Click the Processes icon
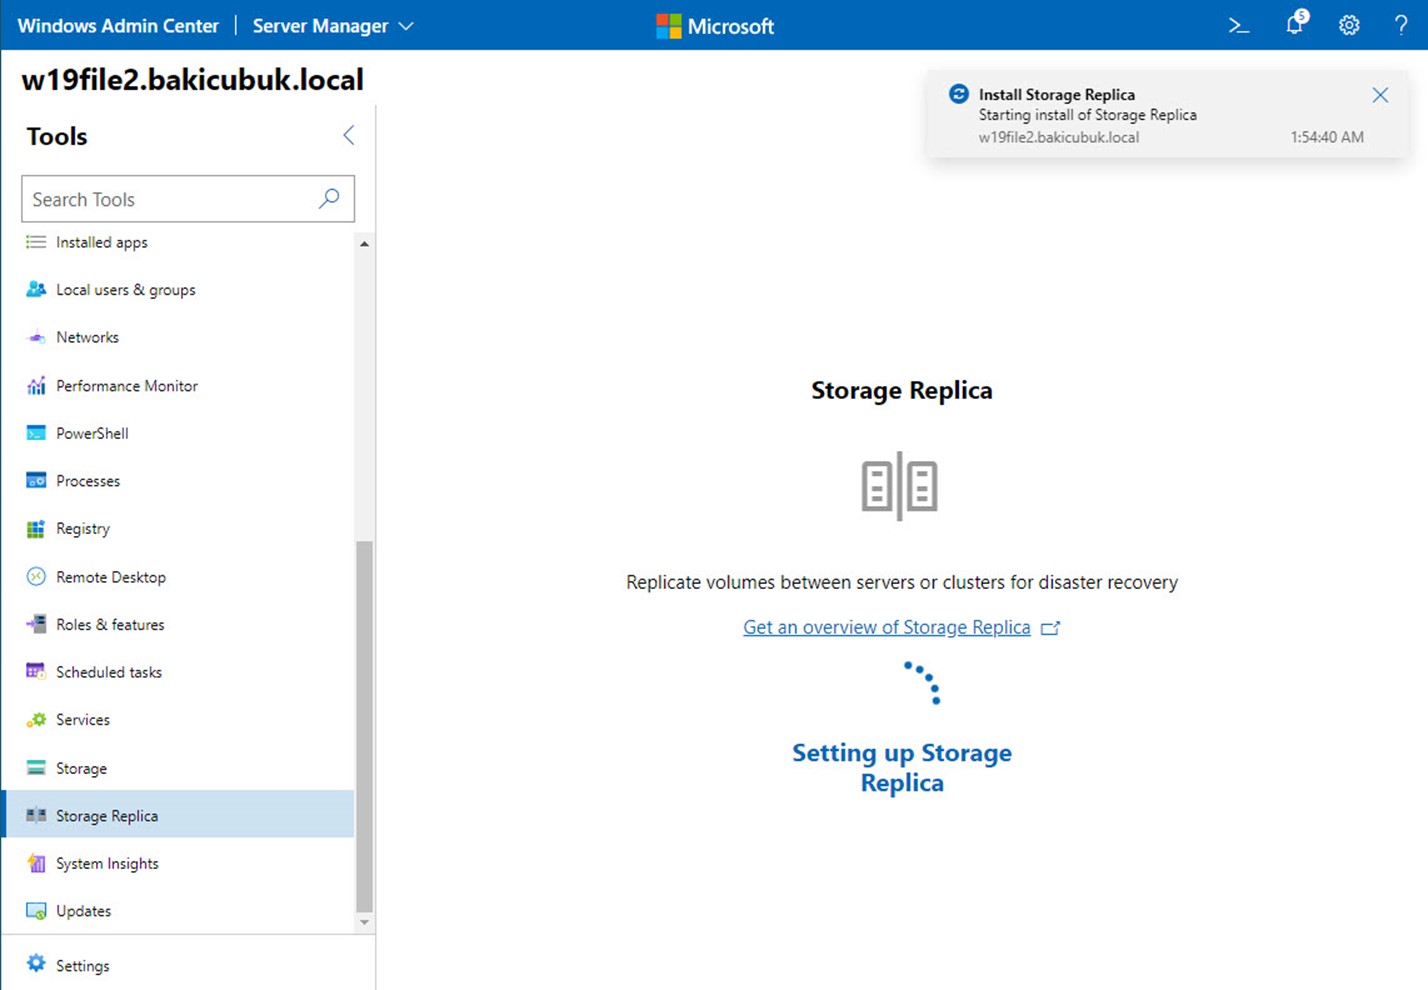Viewport: 1428px width, 990px height. click(36, 481)
